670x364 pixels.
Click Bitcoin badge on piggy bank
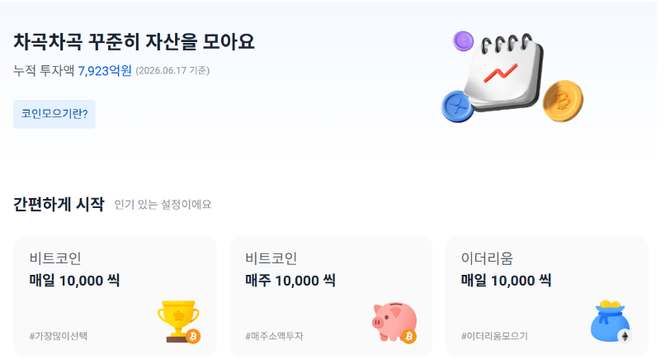click(x=409, y=337)
